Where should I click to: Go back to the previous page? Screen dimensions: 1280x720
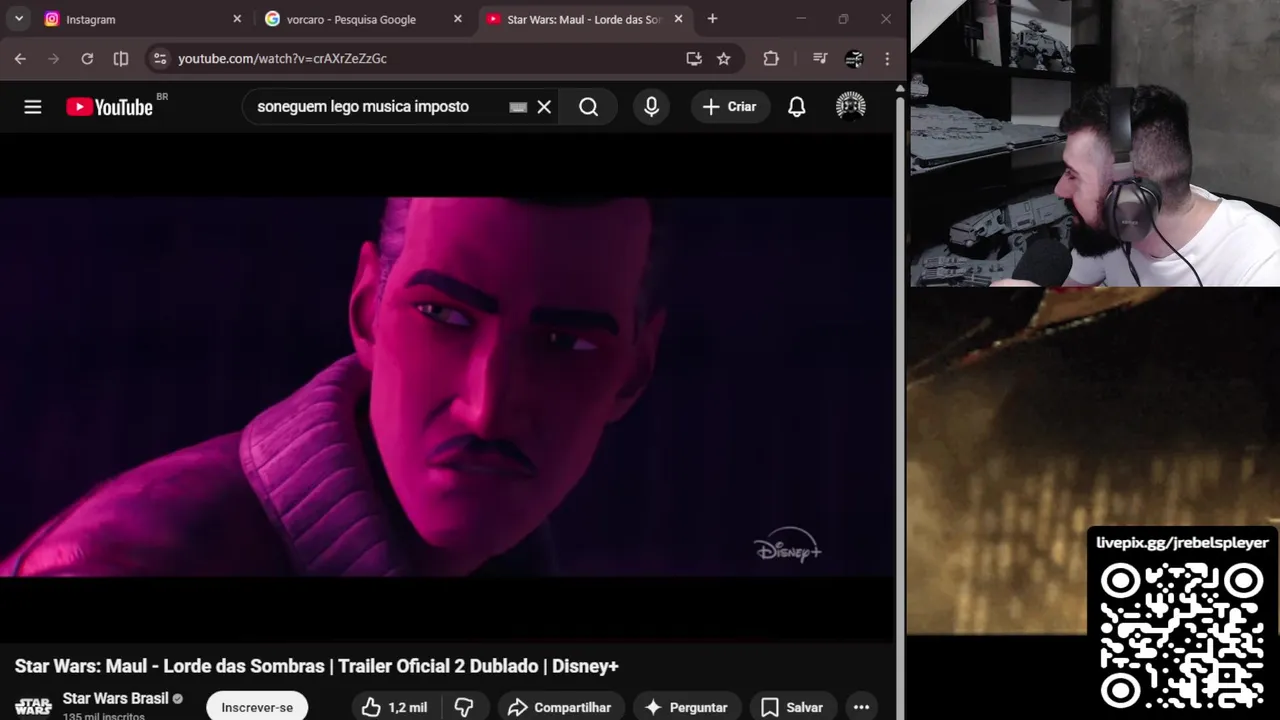pyautogui.click(x=20, y=59)
